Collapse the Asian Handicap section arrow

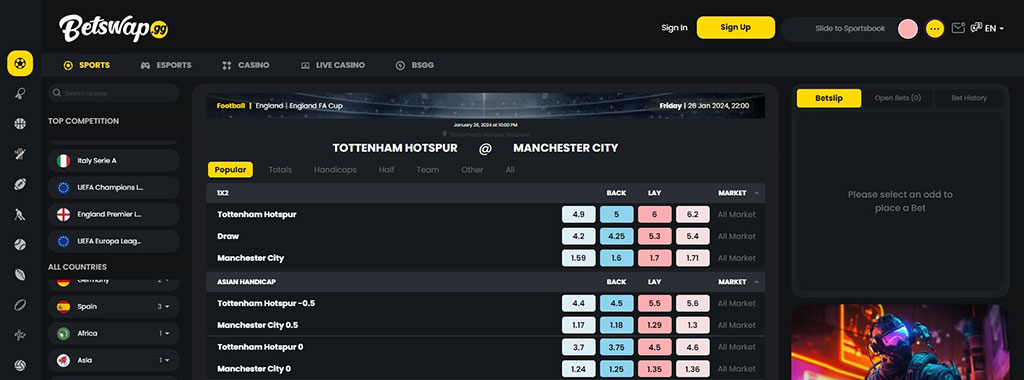(756, 282)
